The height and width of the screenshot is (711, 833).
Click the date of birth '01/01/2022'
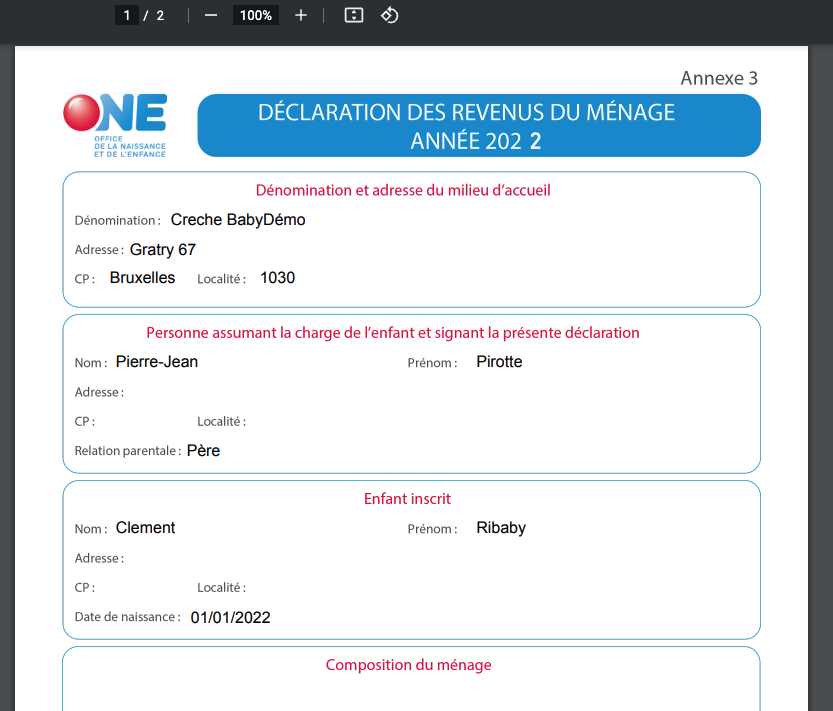[230, 618]
